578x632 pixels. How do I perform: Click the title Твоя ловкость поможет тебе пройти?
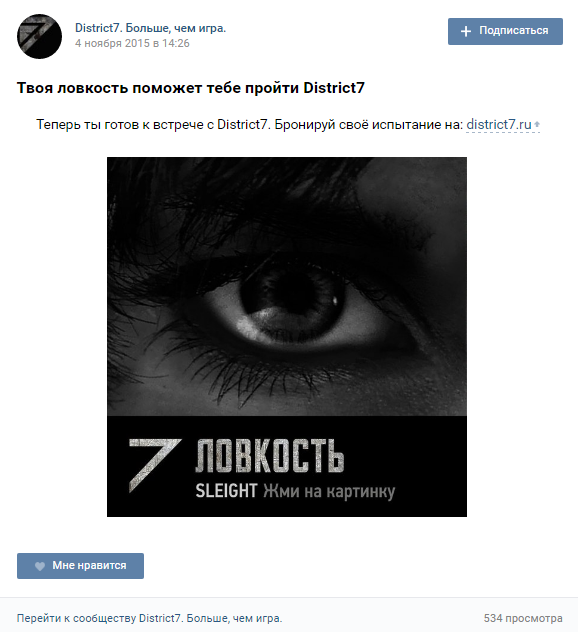pyautogui.click(x=159, y=87)
